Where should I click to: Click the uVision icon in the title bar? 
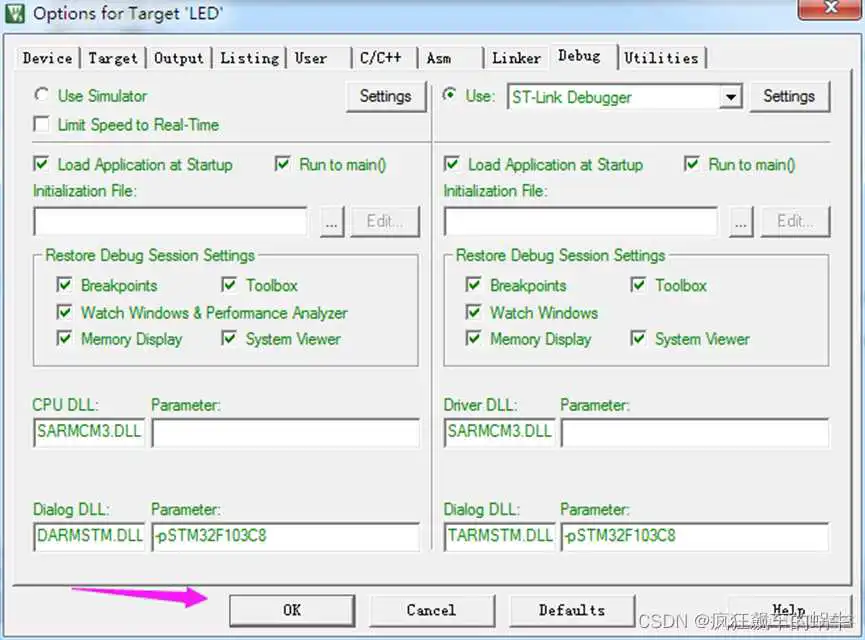click(14, 13)
